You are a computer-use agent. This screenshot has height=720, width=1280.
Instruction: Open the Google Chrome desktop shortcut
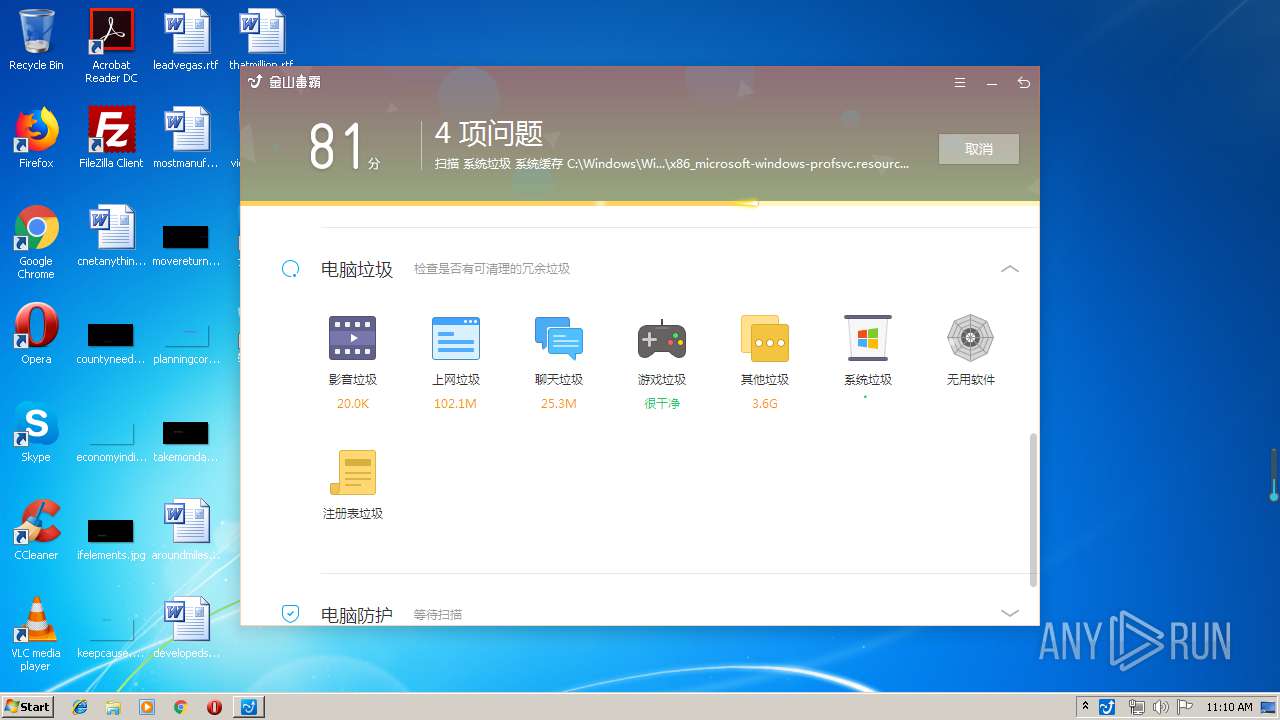coord(36,242)
